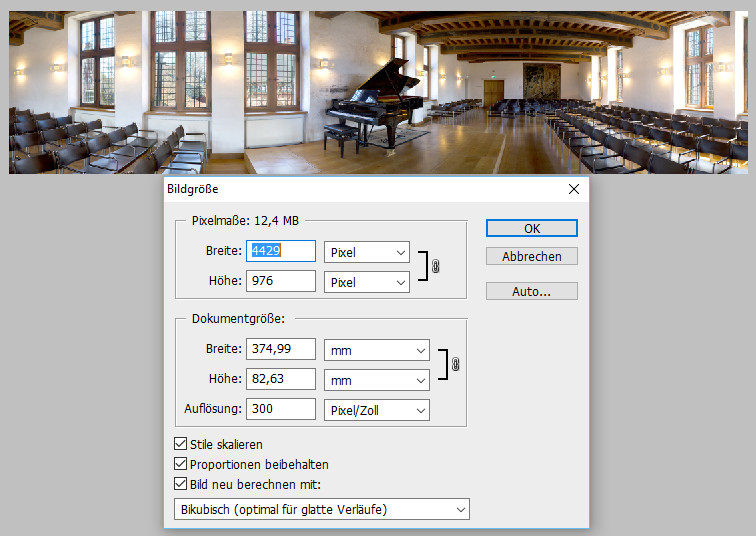Open the Pixel unit dropdown for pixel Breite
Screen dimensions: 756x536
pyautogui.click(x=366, y=252)
